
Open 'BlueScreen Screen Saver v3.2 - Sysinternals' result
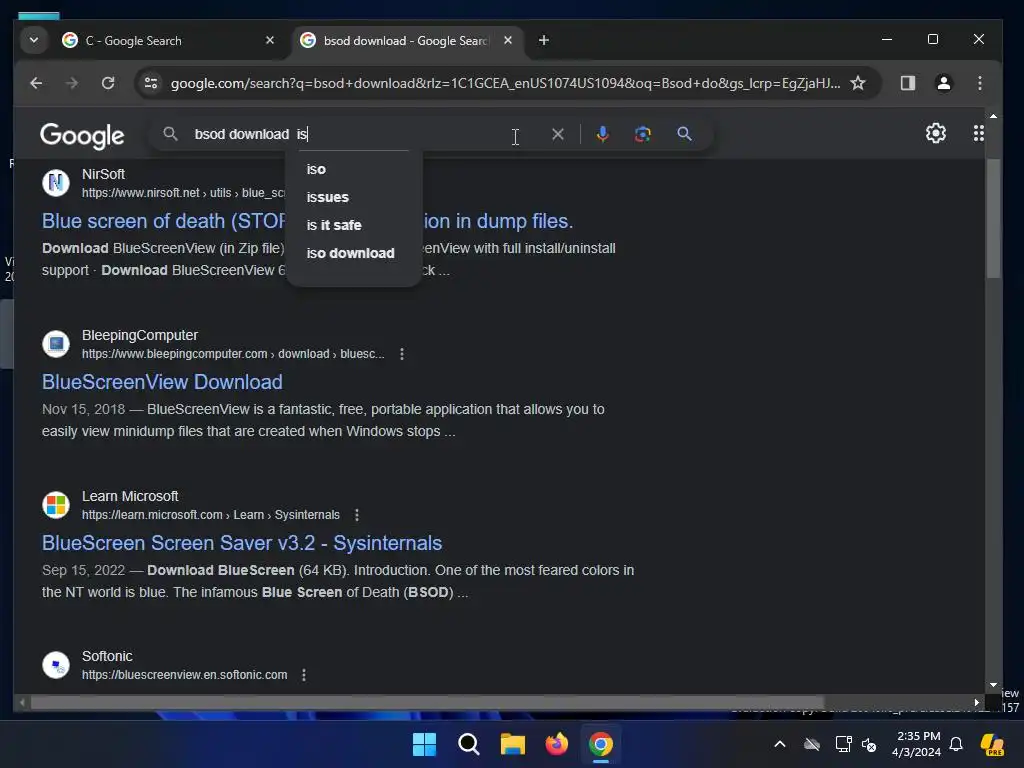point(242,543)
